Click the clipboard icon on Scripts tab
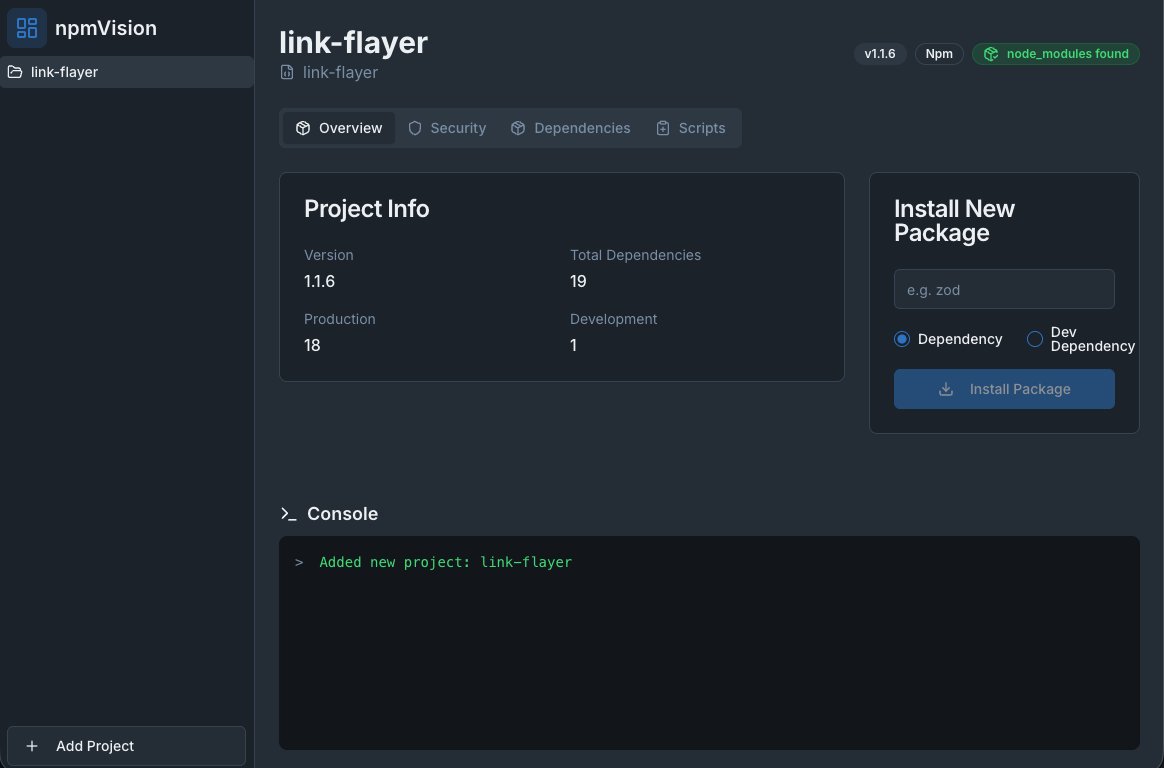1164x768 pixels. pos(663,128)
